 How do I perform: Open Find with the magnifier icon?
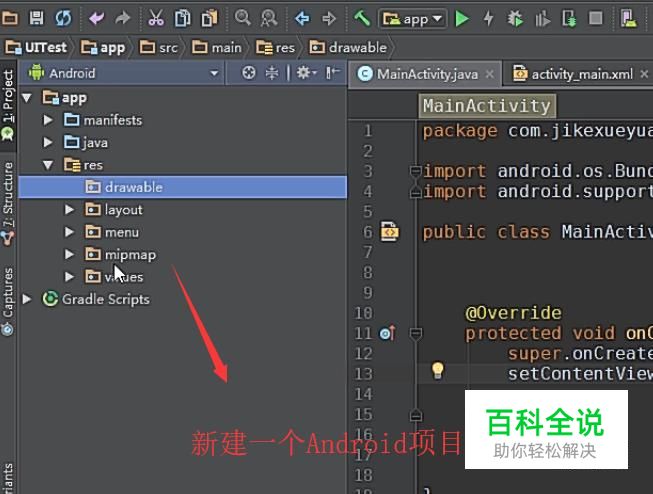242,18
